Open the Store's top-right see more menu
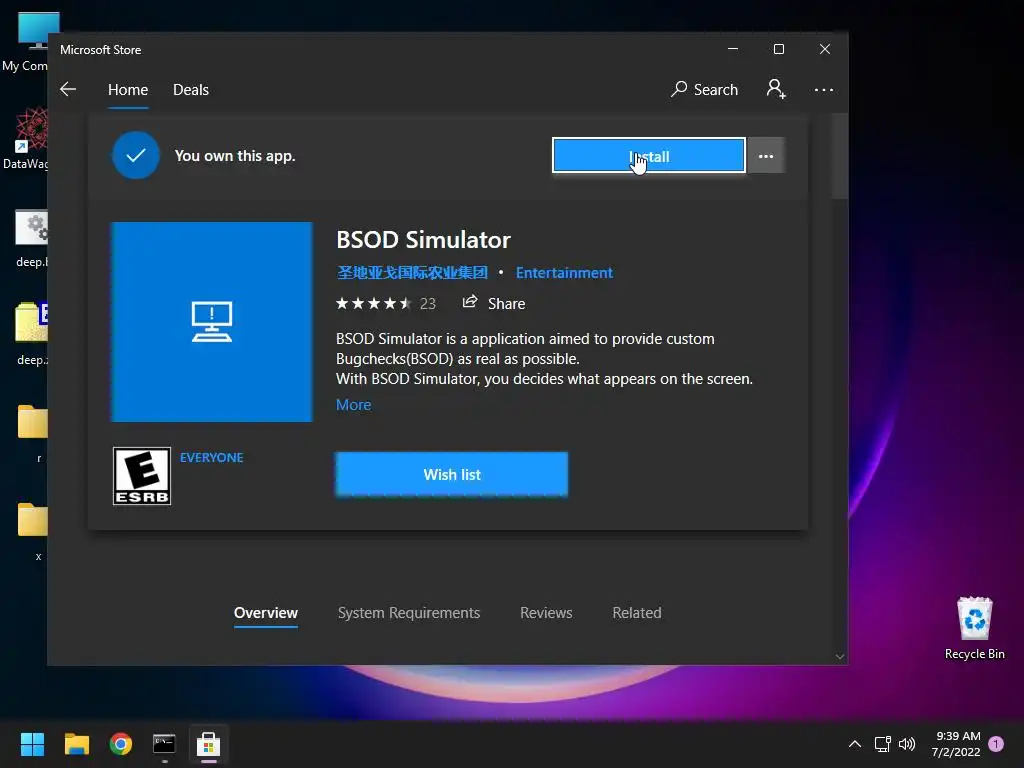This screenshot has height=768, width=1024. point(824,89)
